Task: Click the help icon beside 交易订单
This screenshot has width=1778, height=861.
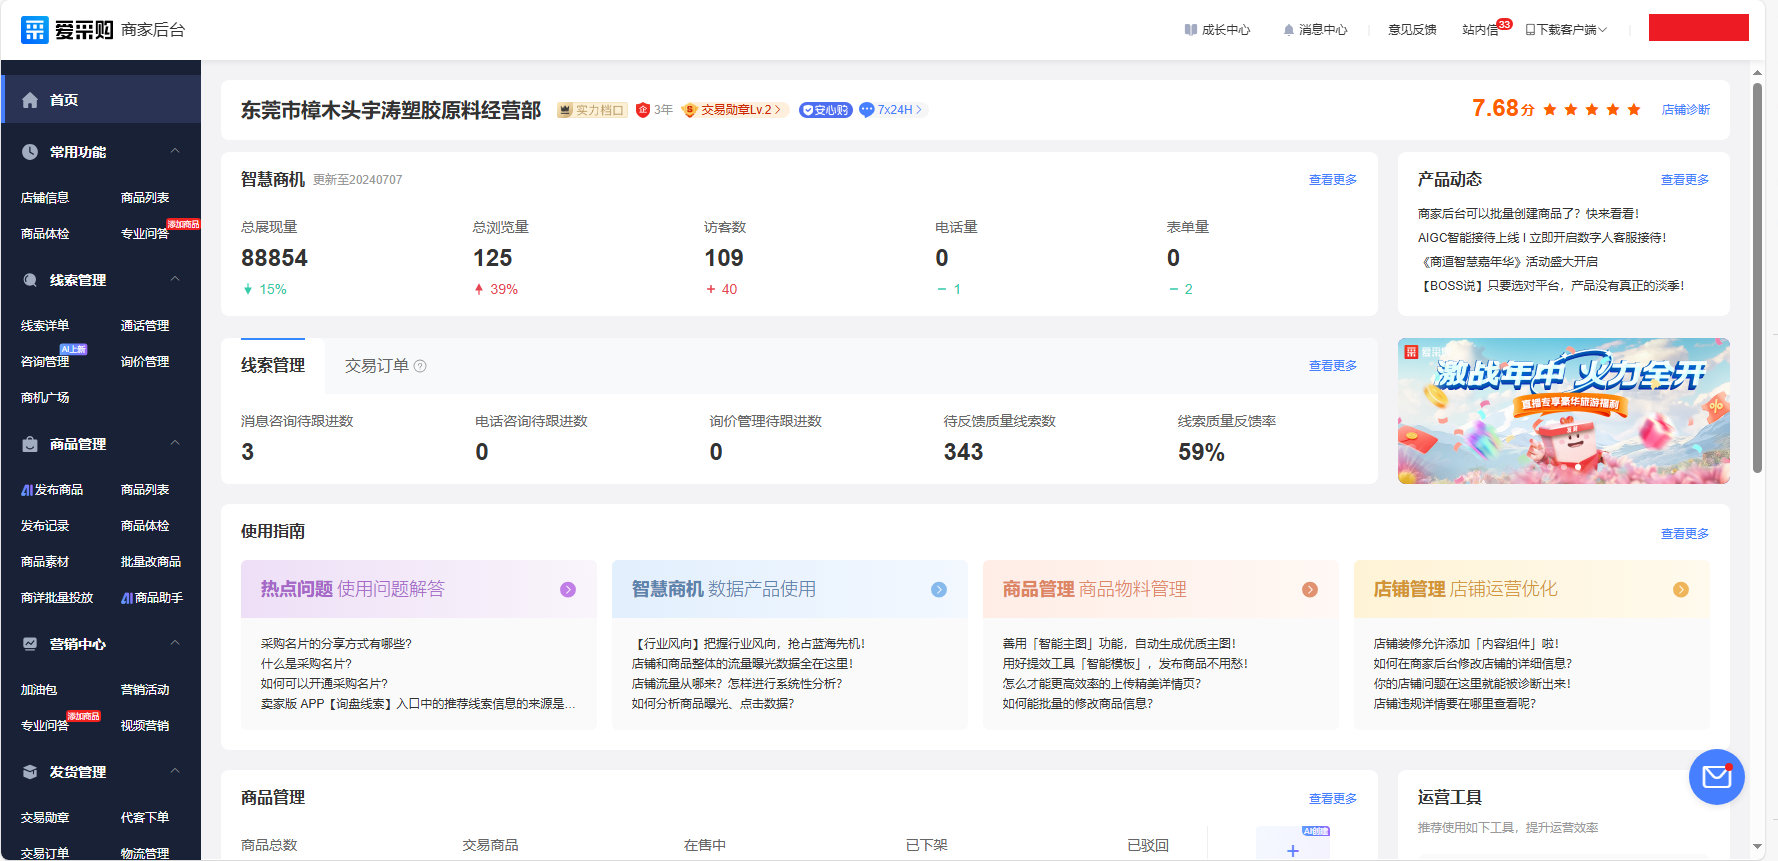Action: tap(420, 366)
